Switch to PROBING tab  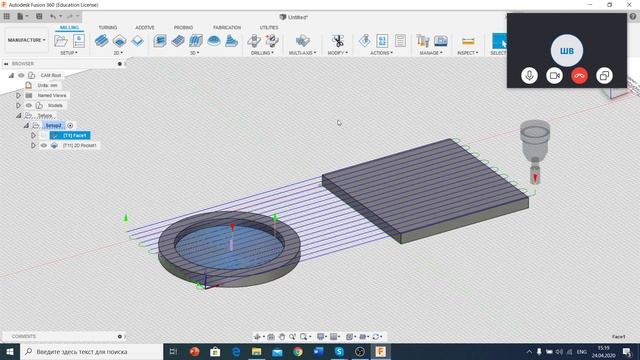click(x=183, y=27)
